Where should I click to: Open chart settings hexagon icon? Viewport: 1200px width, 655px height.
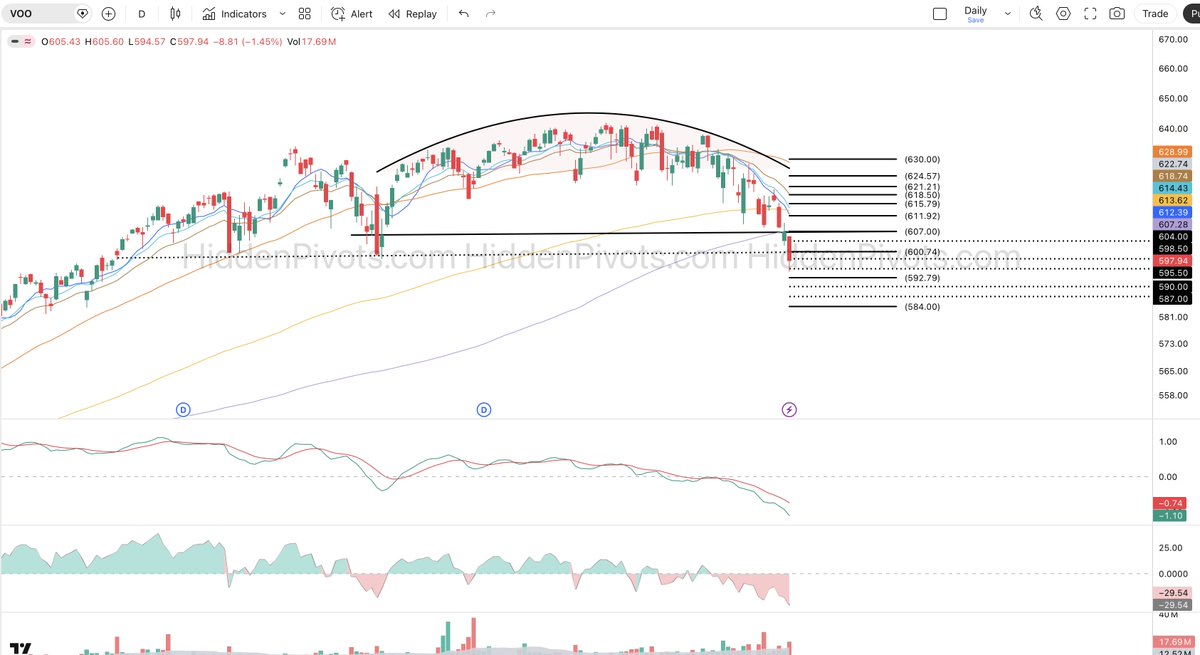pos(1063,14)
